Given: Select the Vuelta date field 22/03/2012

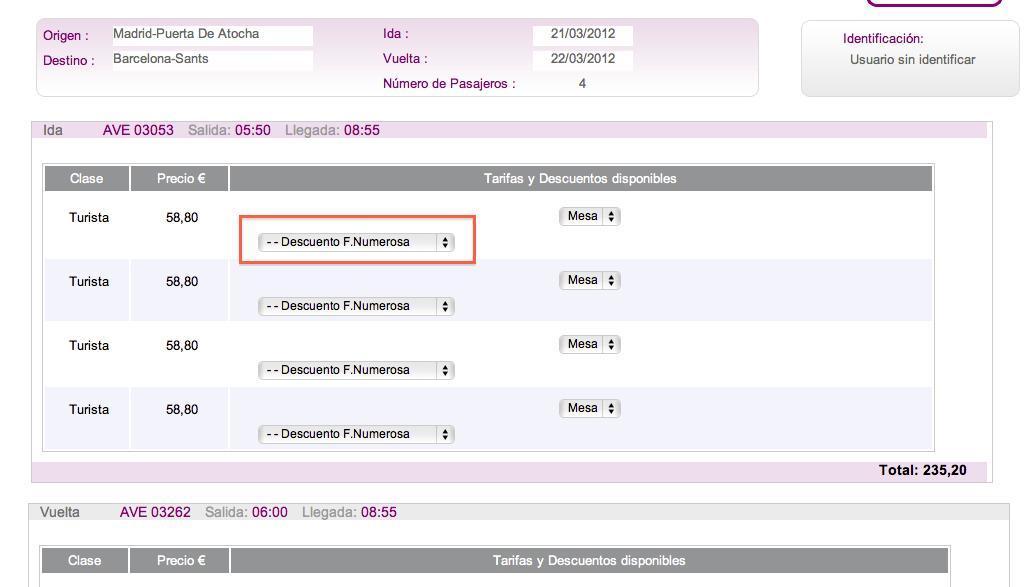Looking at the screenshot, I should pyautogui.click(x=583, y=59).
